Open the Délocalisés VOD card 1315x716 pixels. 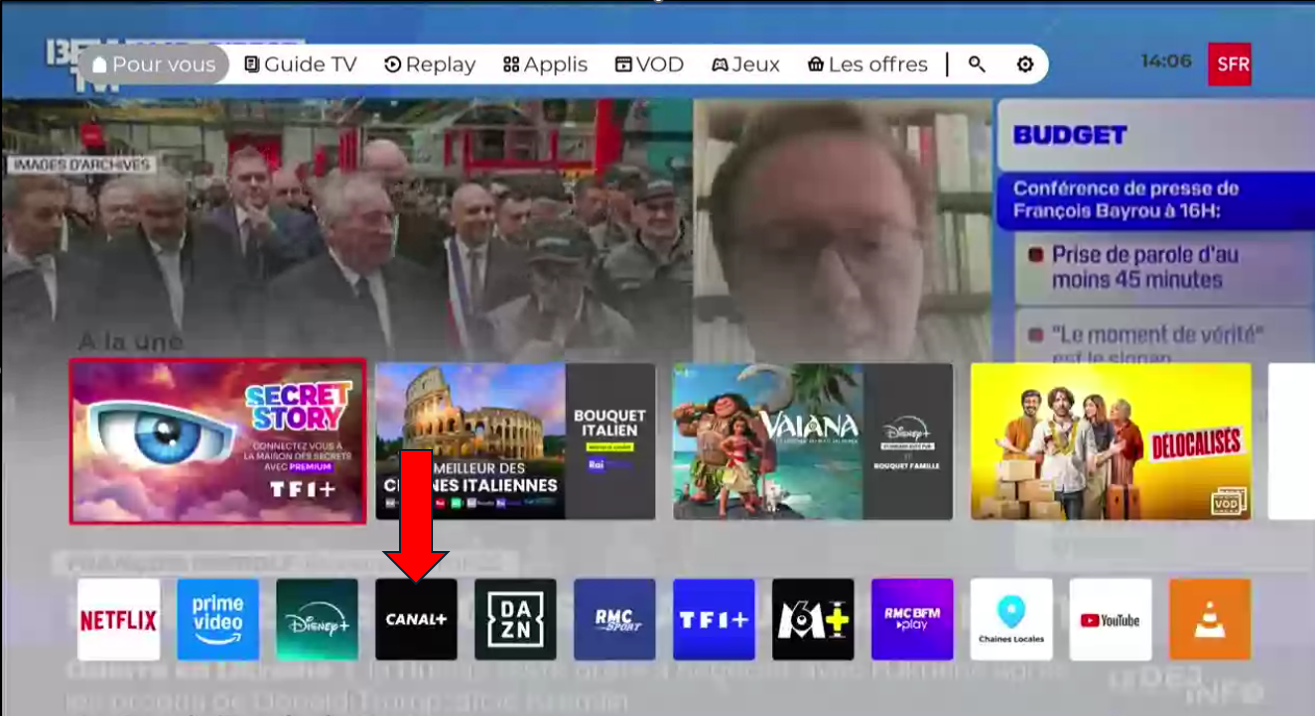pyautogui.click(x=1111, y=441)
